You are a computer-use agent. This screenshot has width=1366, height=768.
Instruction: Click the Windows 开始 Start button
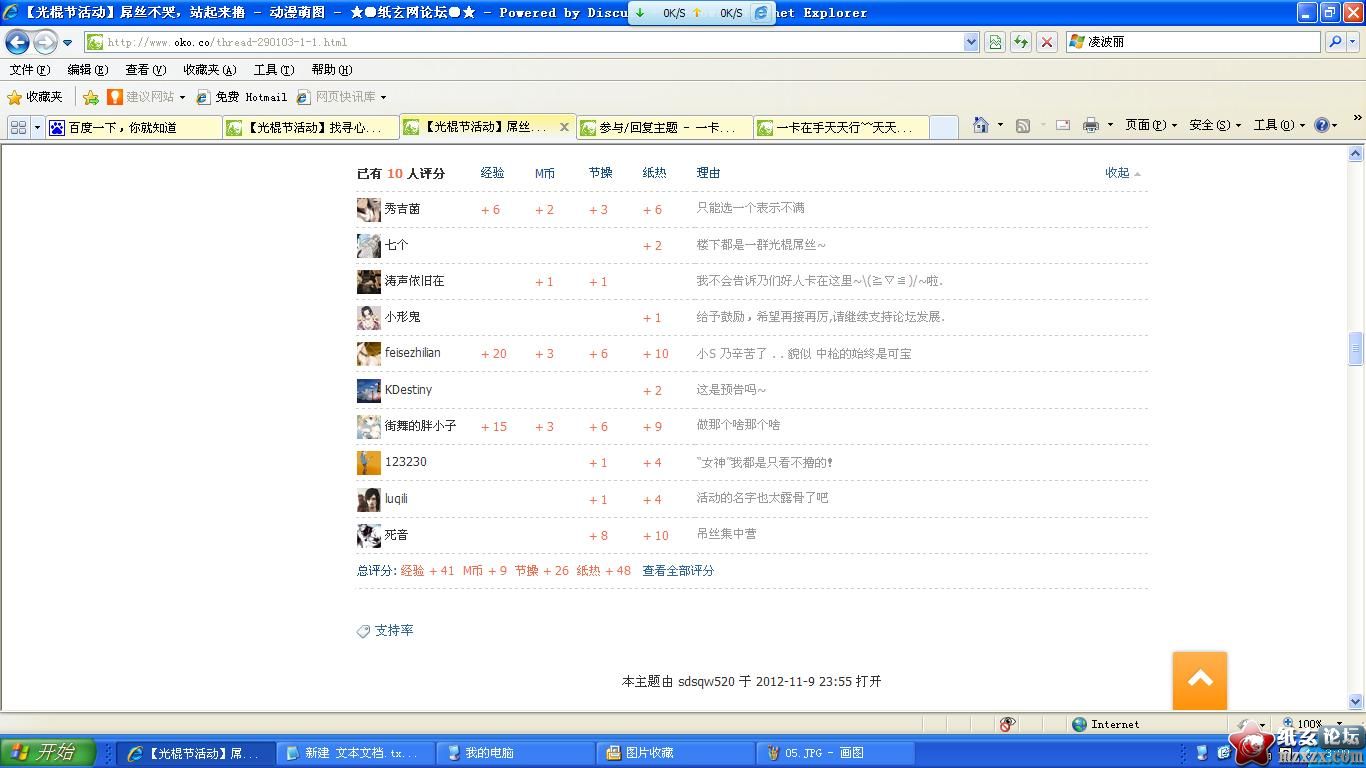point(48,753)
